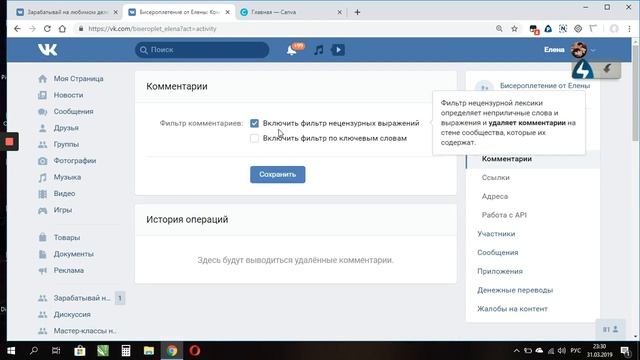Select Комментарии in settings menu
The width and height of the screenshot is (640, 360).
[507, 159]
